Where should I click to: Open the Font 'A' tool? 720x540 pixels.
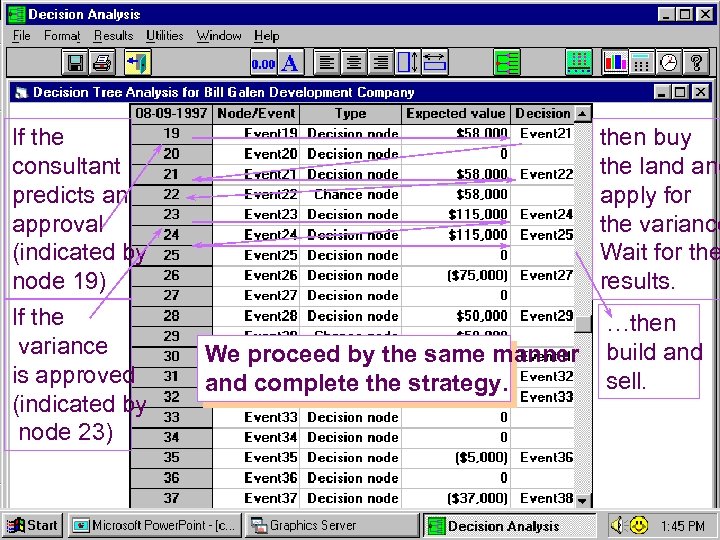coord(290,62)
